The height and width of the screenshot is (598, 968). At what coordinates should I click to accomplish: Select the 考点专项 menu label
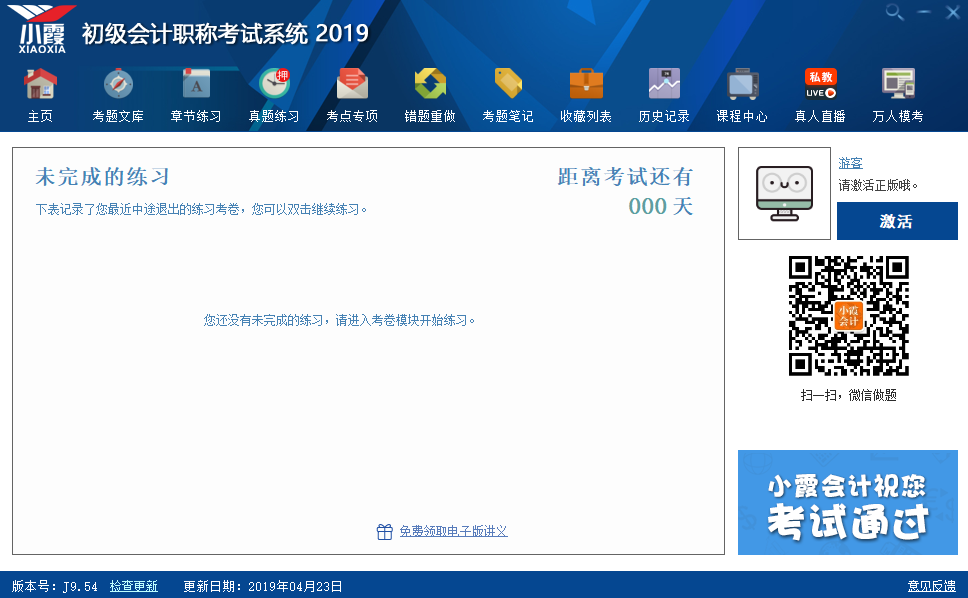pyautogui.click(x=352, y=116)
